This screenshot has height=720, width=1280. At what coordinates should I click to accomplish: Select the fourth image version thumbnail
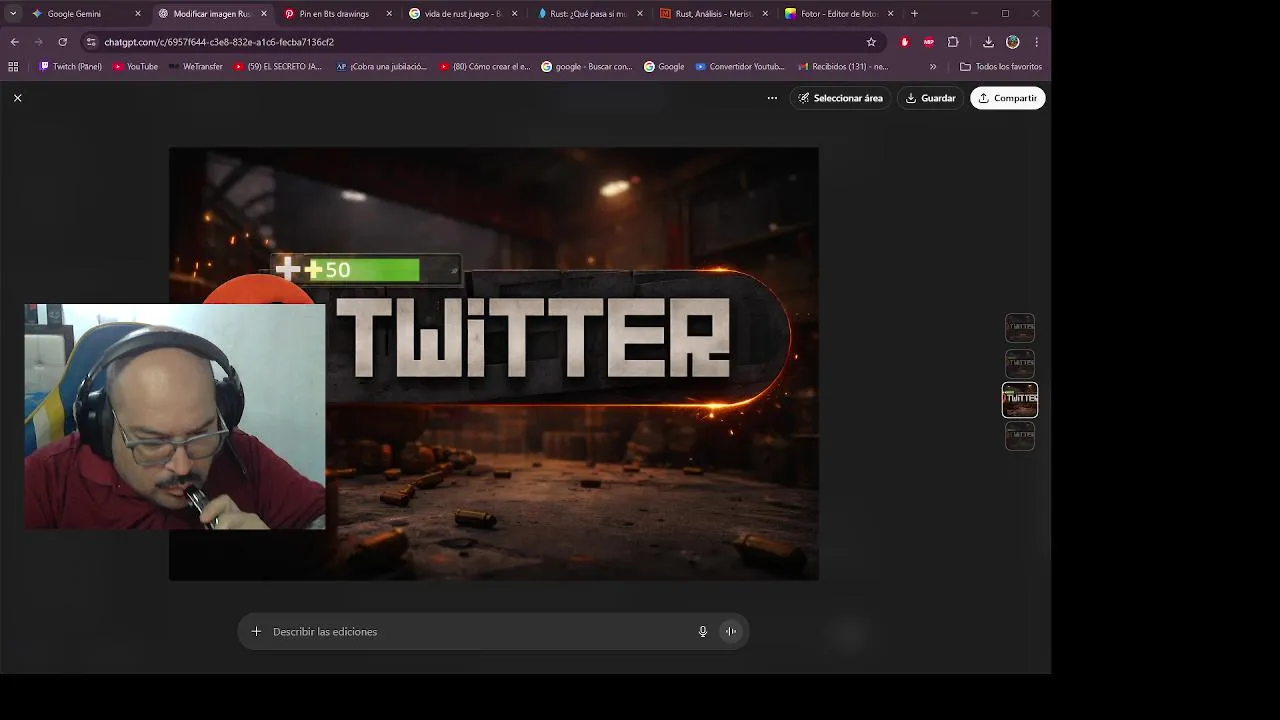tap(1020, 436)
